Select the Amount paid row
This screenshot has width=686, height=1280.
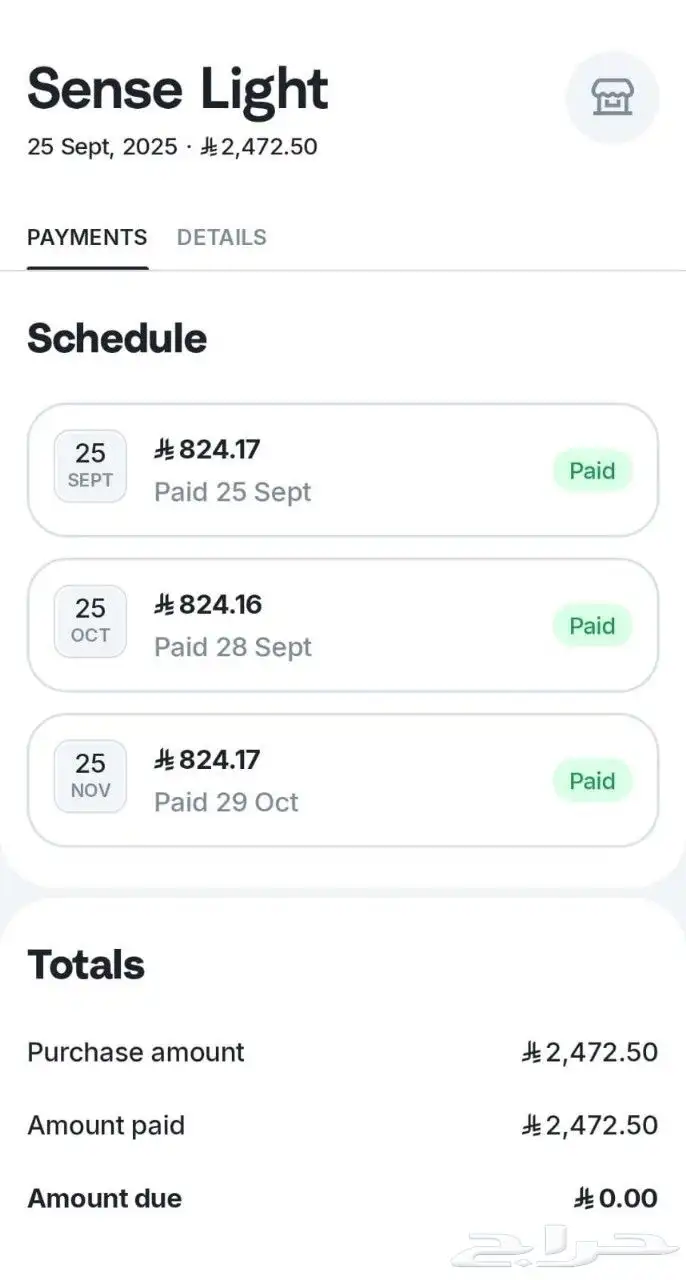(342, 1125)
